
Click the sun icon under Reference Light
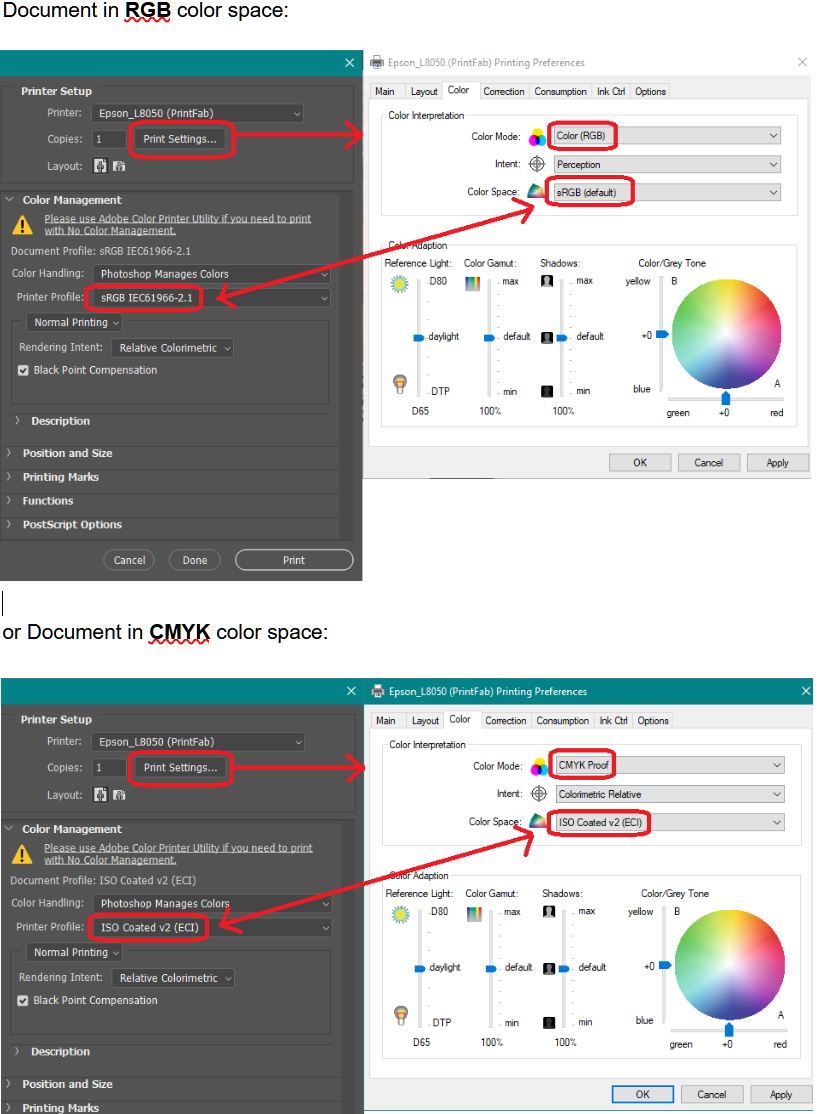(399, 284)
